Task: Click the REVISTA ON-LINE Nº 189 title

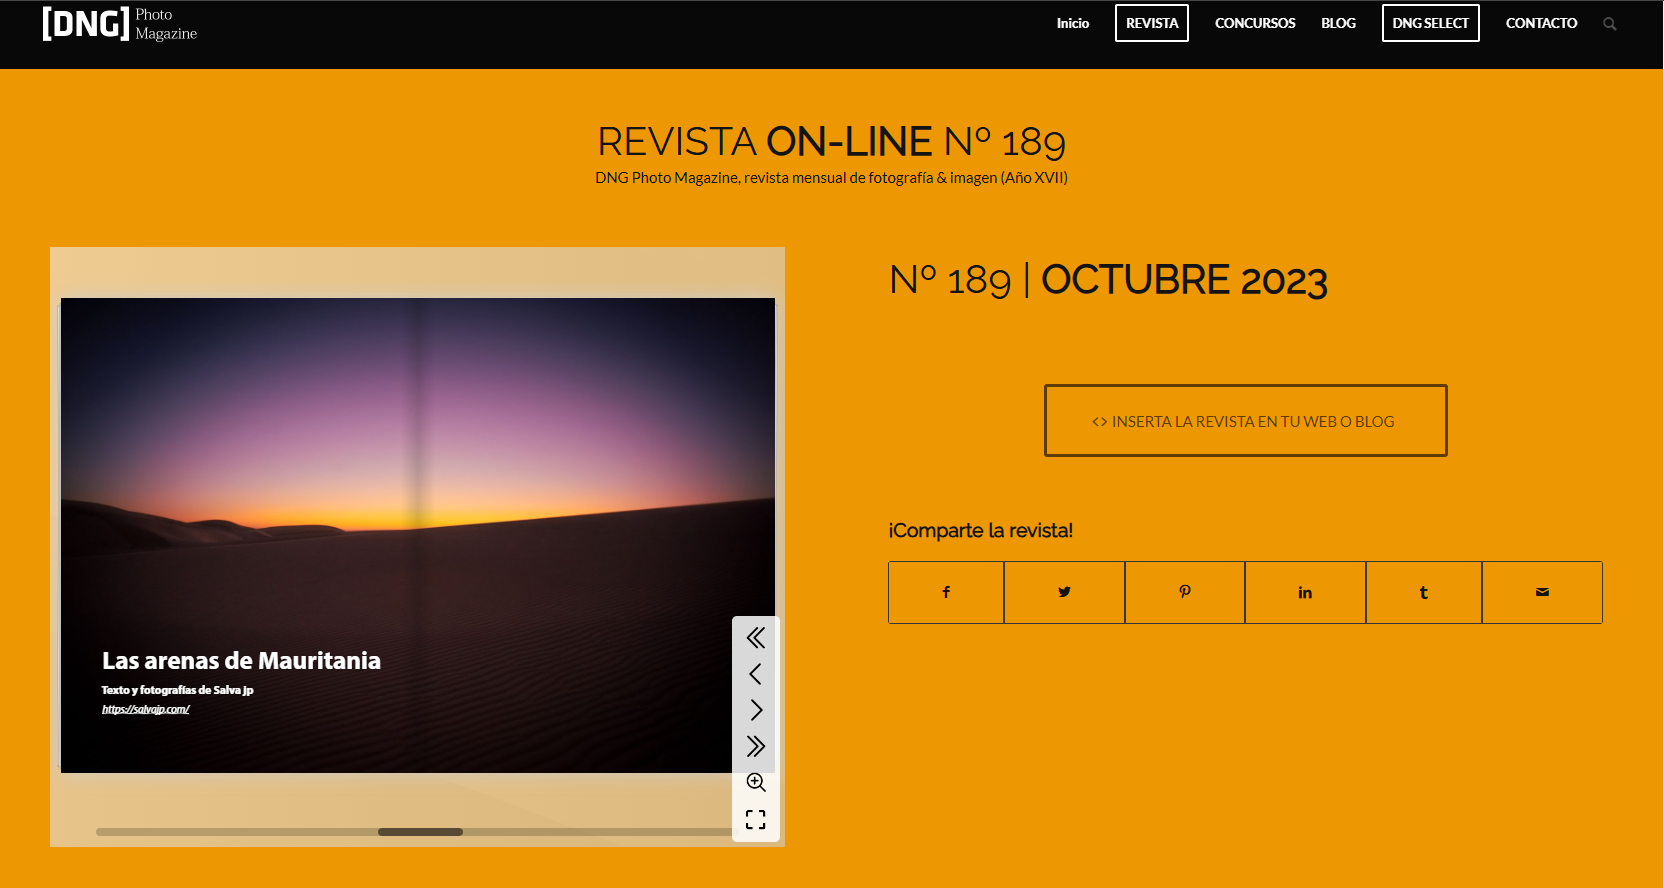Action: (x=832, y=142)
